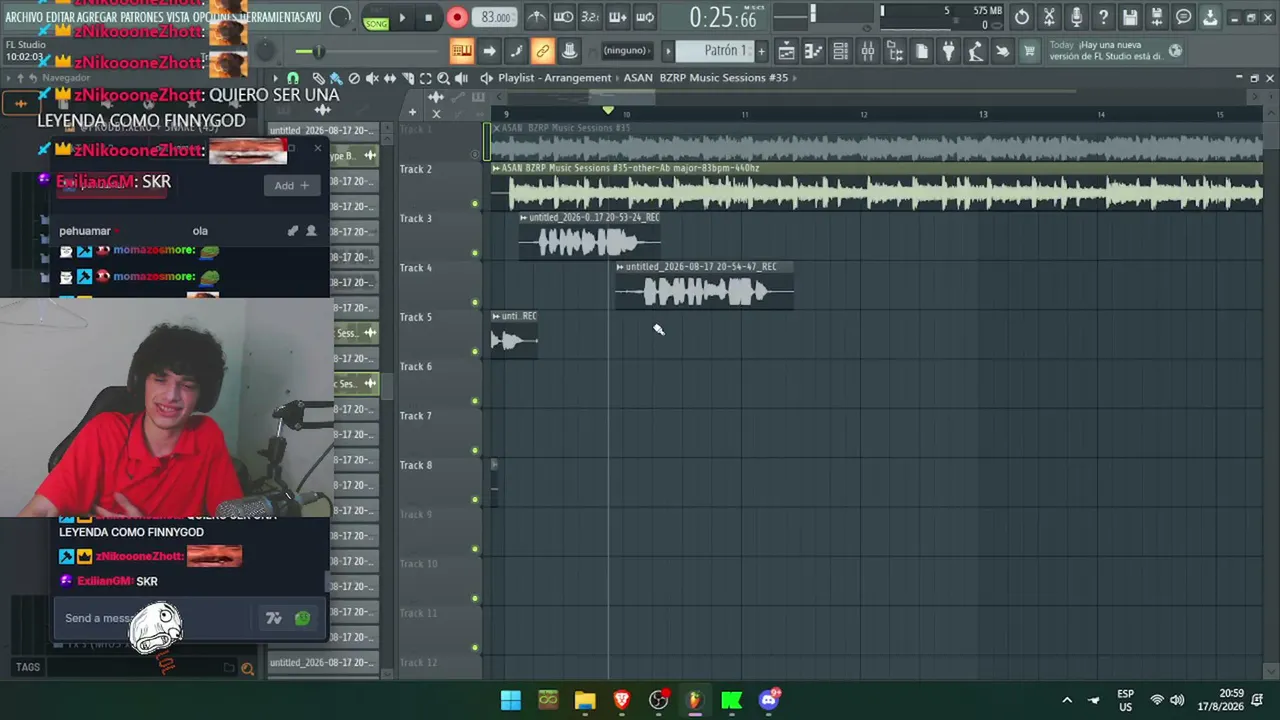Screen dimensions: 1280x720
Task: Click the tempo value 83.000
Action: tap(496, 17)
